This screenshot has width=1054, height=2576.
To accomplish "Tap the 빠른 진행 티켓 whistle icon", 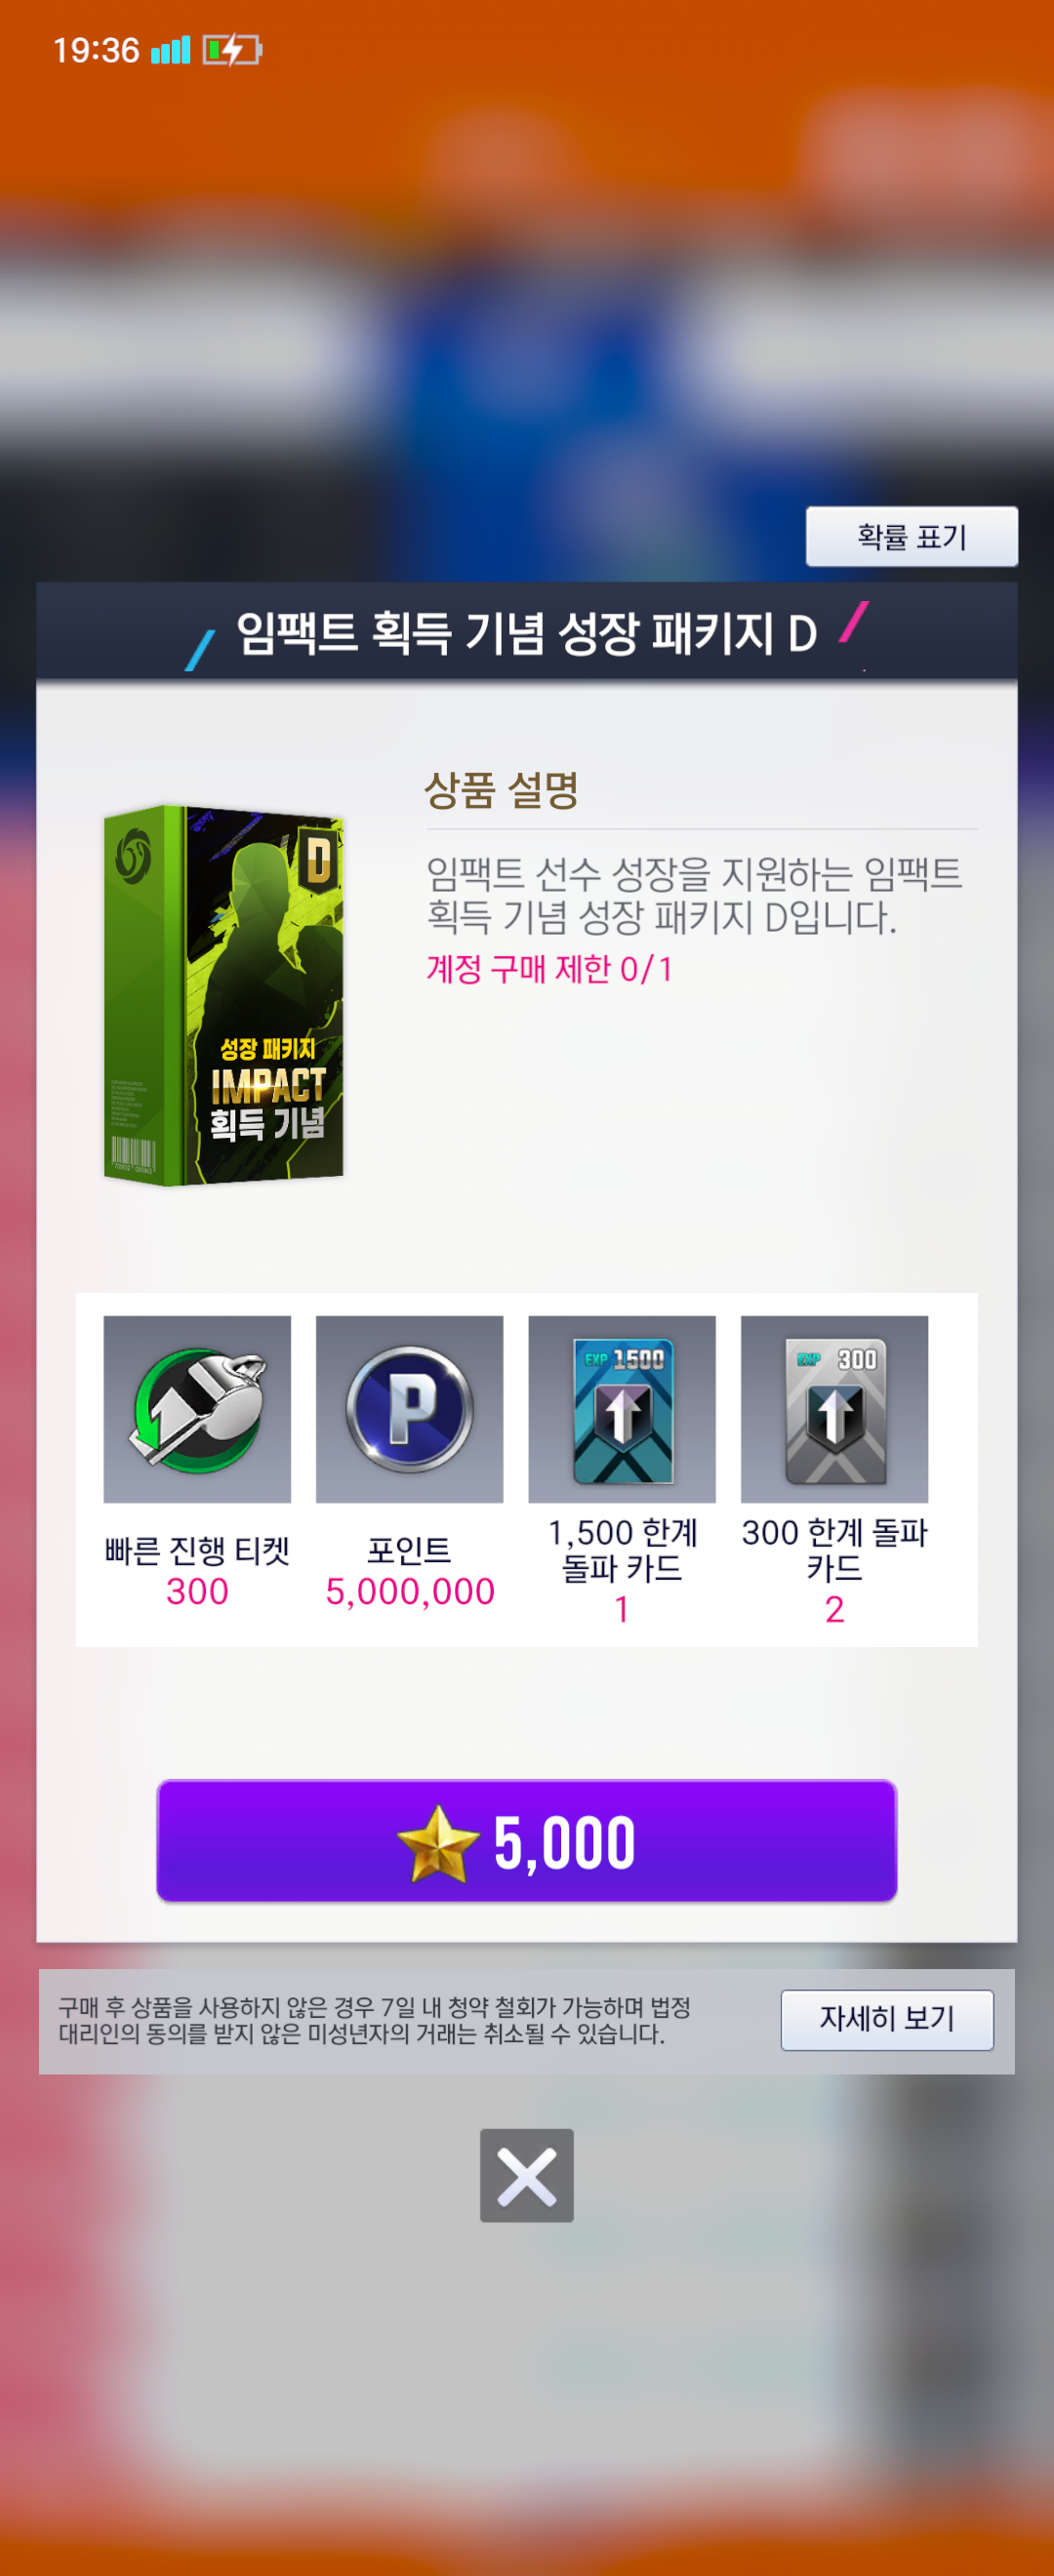I will coord(197,1408).
